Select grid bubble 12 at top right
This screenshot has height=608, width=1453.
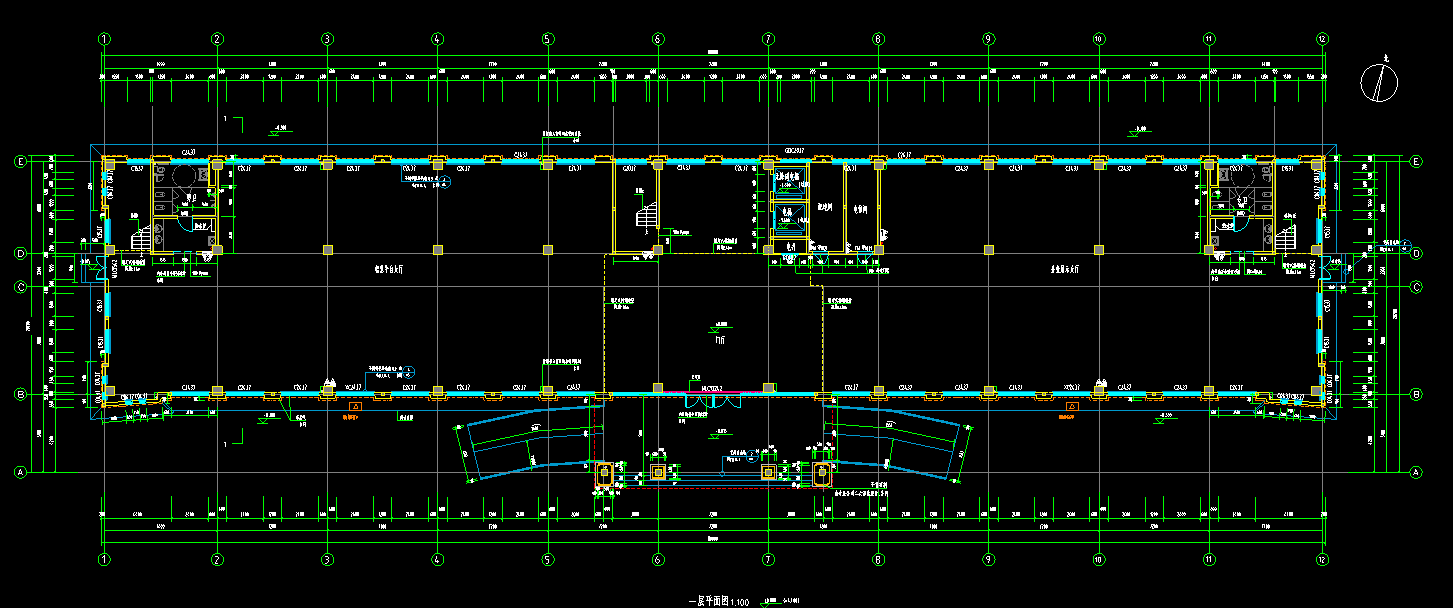1322,39
